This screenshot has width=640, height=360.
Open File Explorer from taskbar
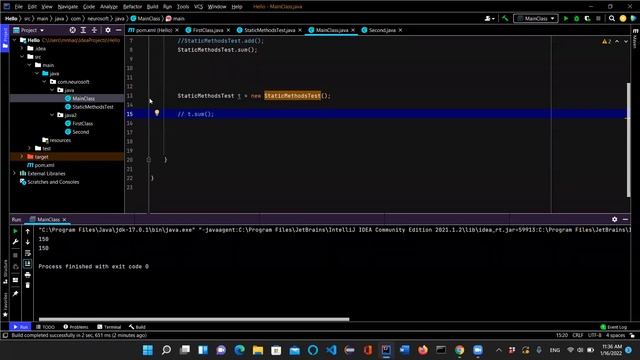[x=258, y=350]
